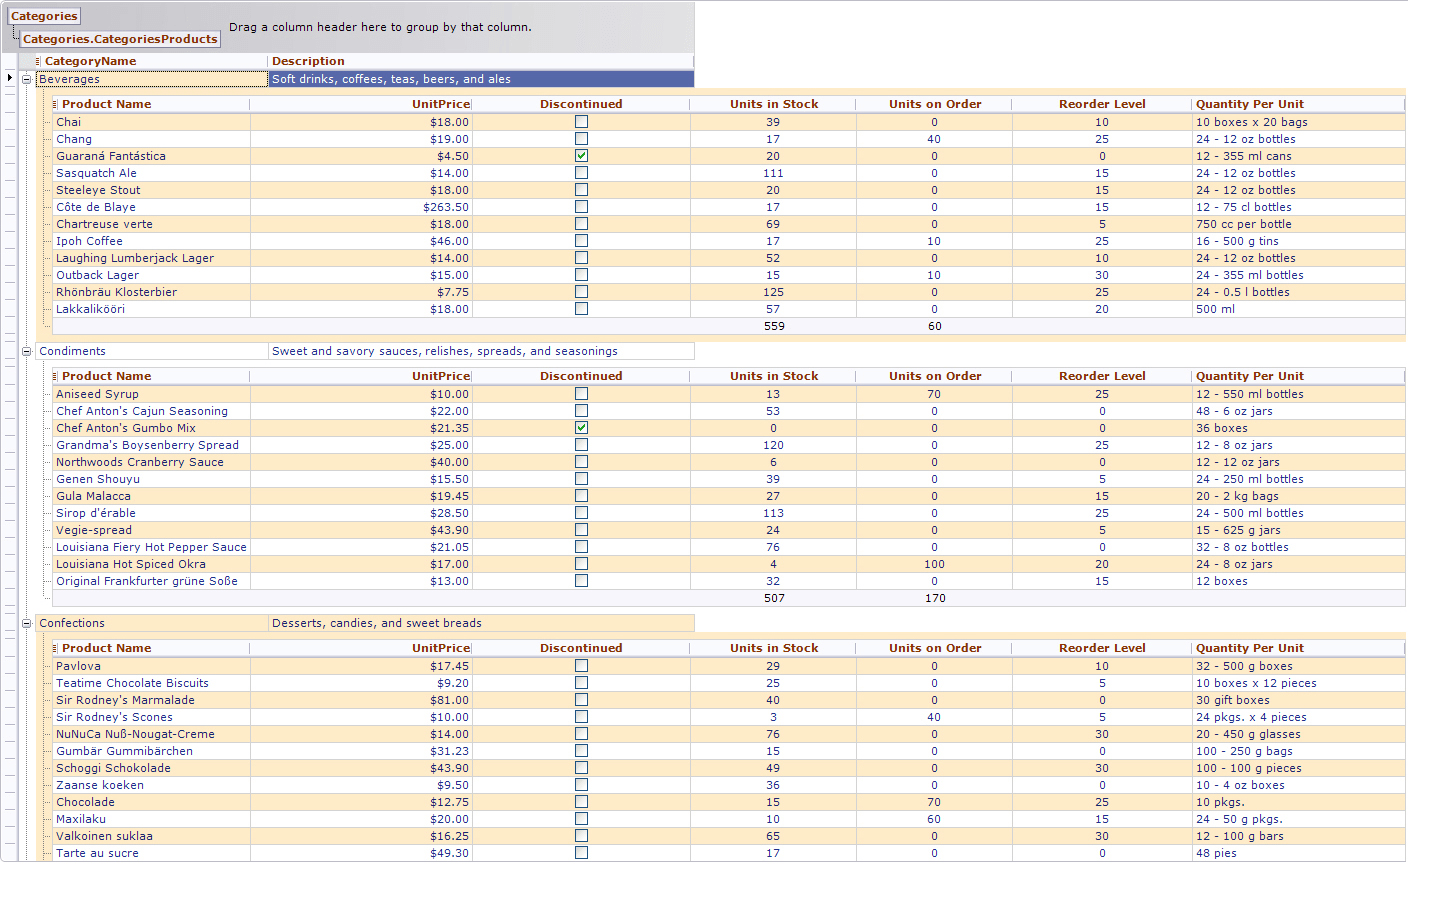The height and width of the screenshot is (904, 1450).
Task: Sort Condiments by Units in Stock
Action: click(773, 376)
